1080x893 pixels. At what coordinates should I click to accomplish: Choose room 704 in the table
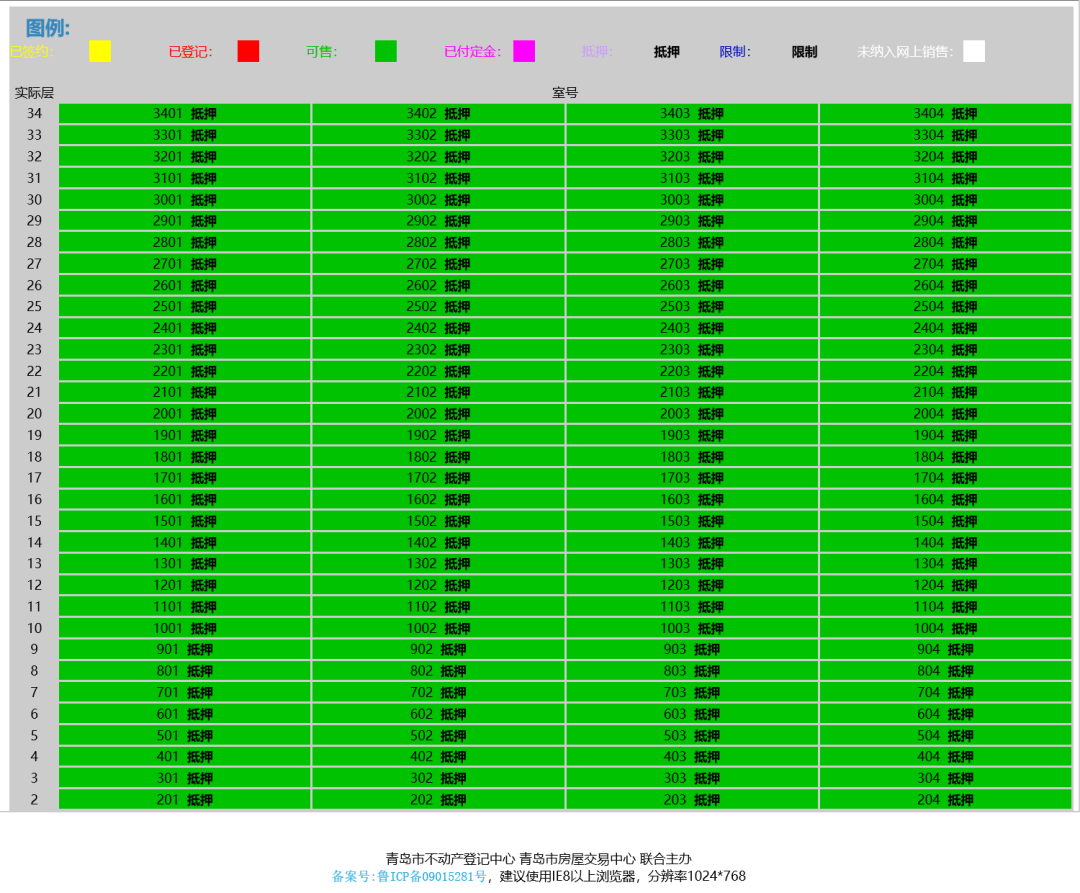[x=946, y=693]
